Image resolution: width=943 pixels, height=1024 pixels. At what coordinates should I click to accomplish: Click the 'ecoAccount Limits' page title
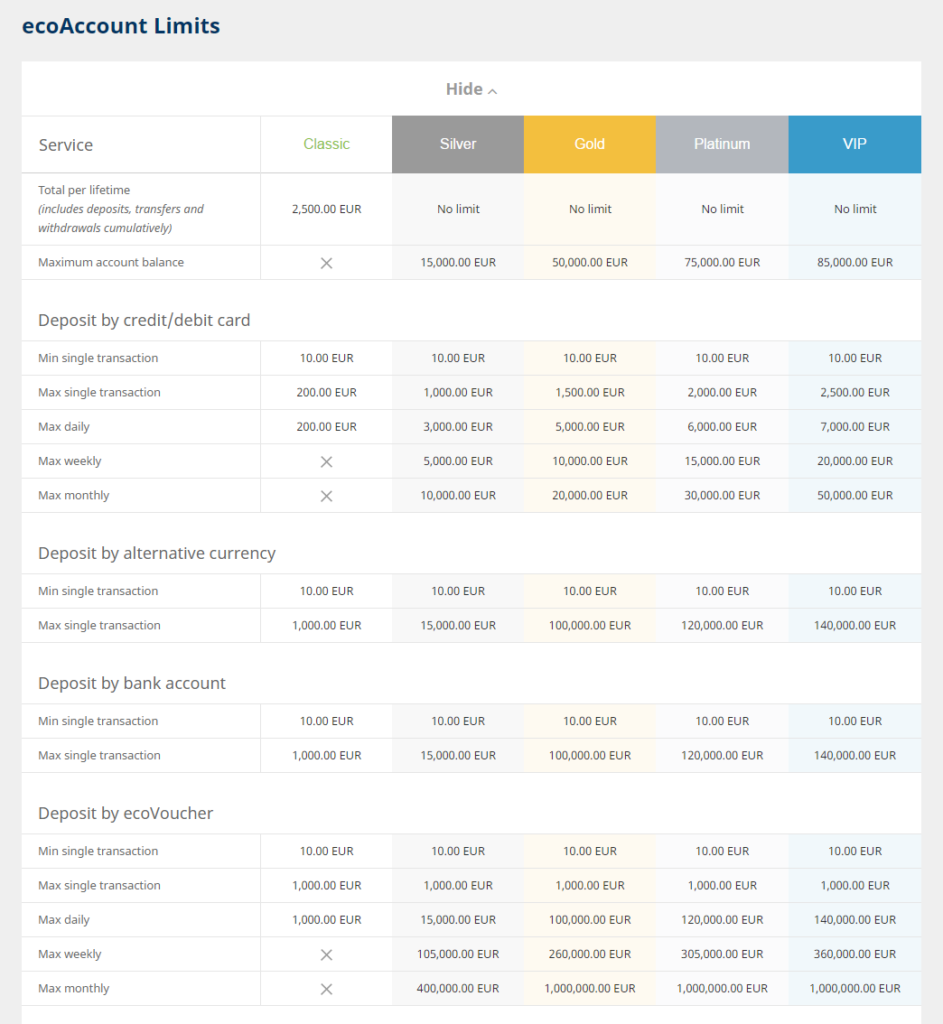click(121, 26)
